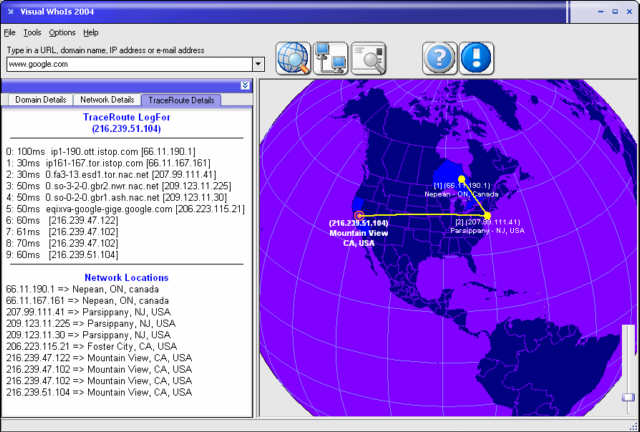Click the title bar X icon at left
The image size is (640, 432).
(x=11, y=12)
